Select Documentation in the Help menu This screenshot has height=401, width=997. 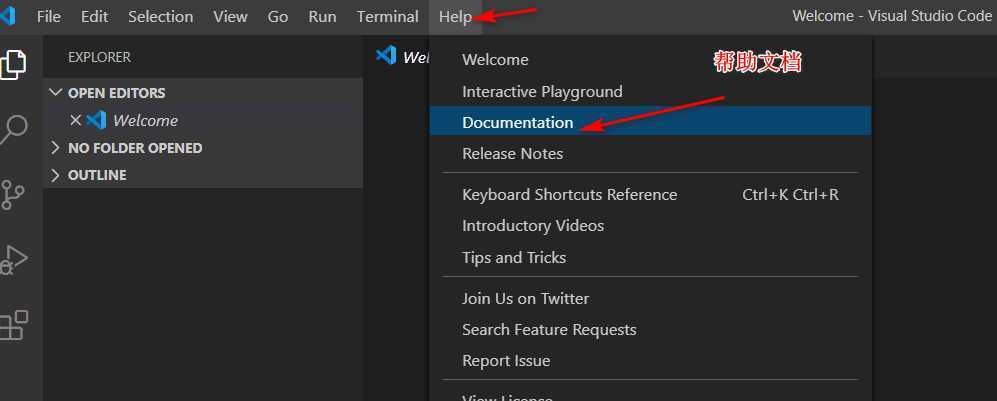(x=650, y=122)
